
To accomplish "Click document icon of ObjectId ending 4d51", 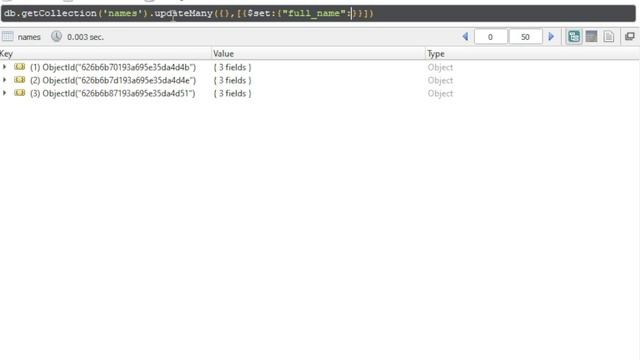I will pyautogui.click(x=20, y=93).
